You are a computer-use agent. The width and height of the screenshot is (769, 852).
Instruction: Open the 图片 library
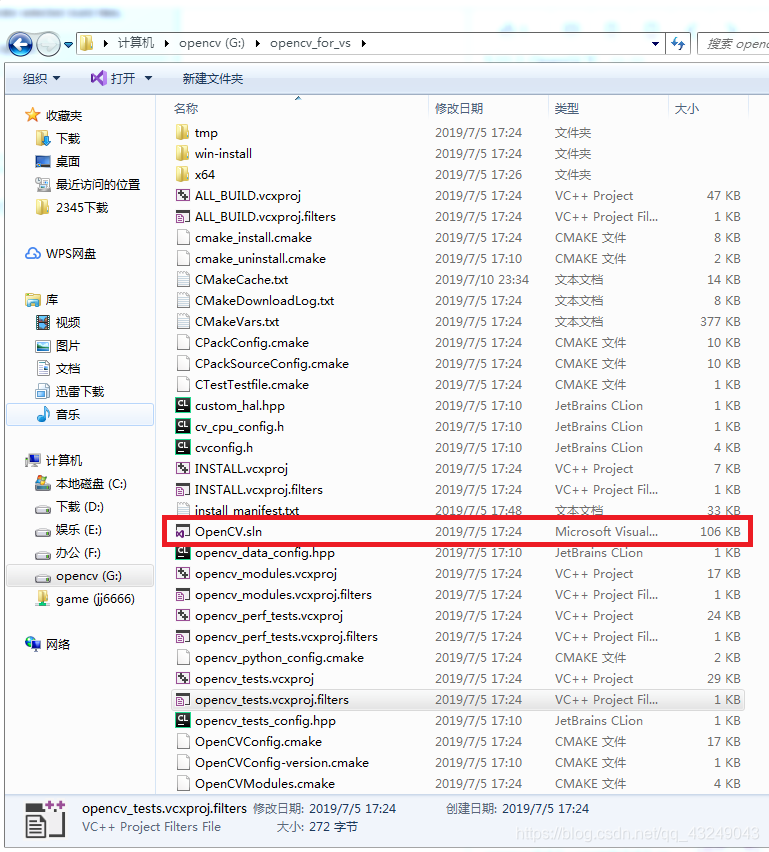58,346
